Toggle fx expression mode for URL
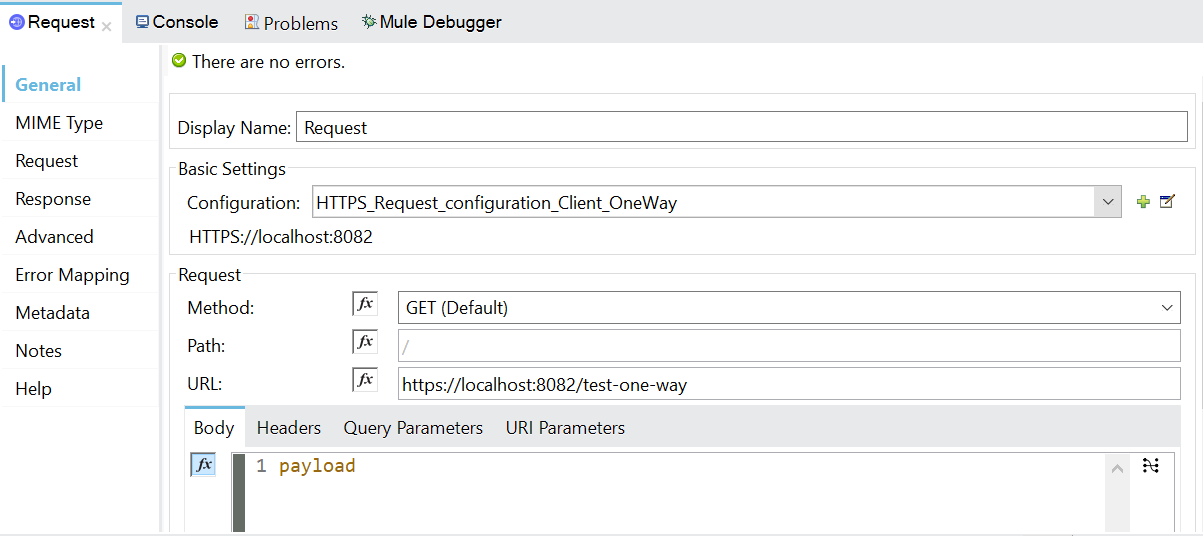Image resolution: width=1203 pixels, height=536 pixels. click(365, 380)
